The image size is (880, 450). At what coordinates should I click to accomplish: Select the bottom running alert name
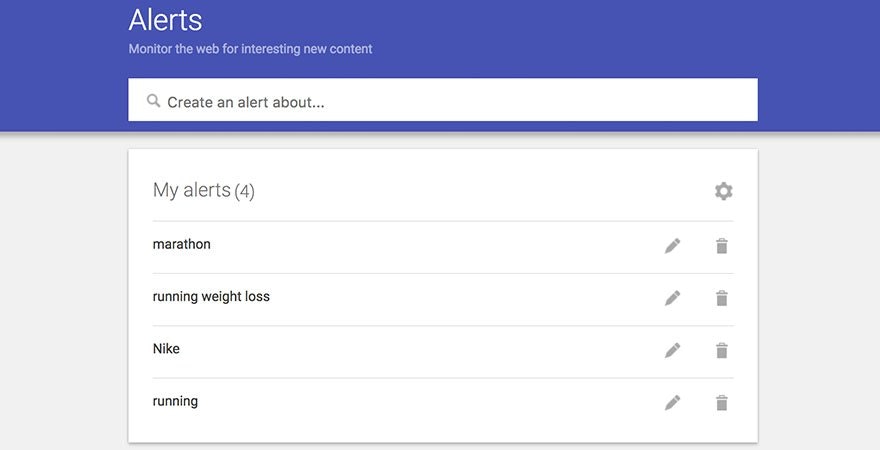coord(175,401)
